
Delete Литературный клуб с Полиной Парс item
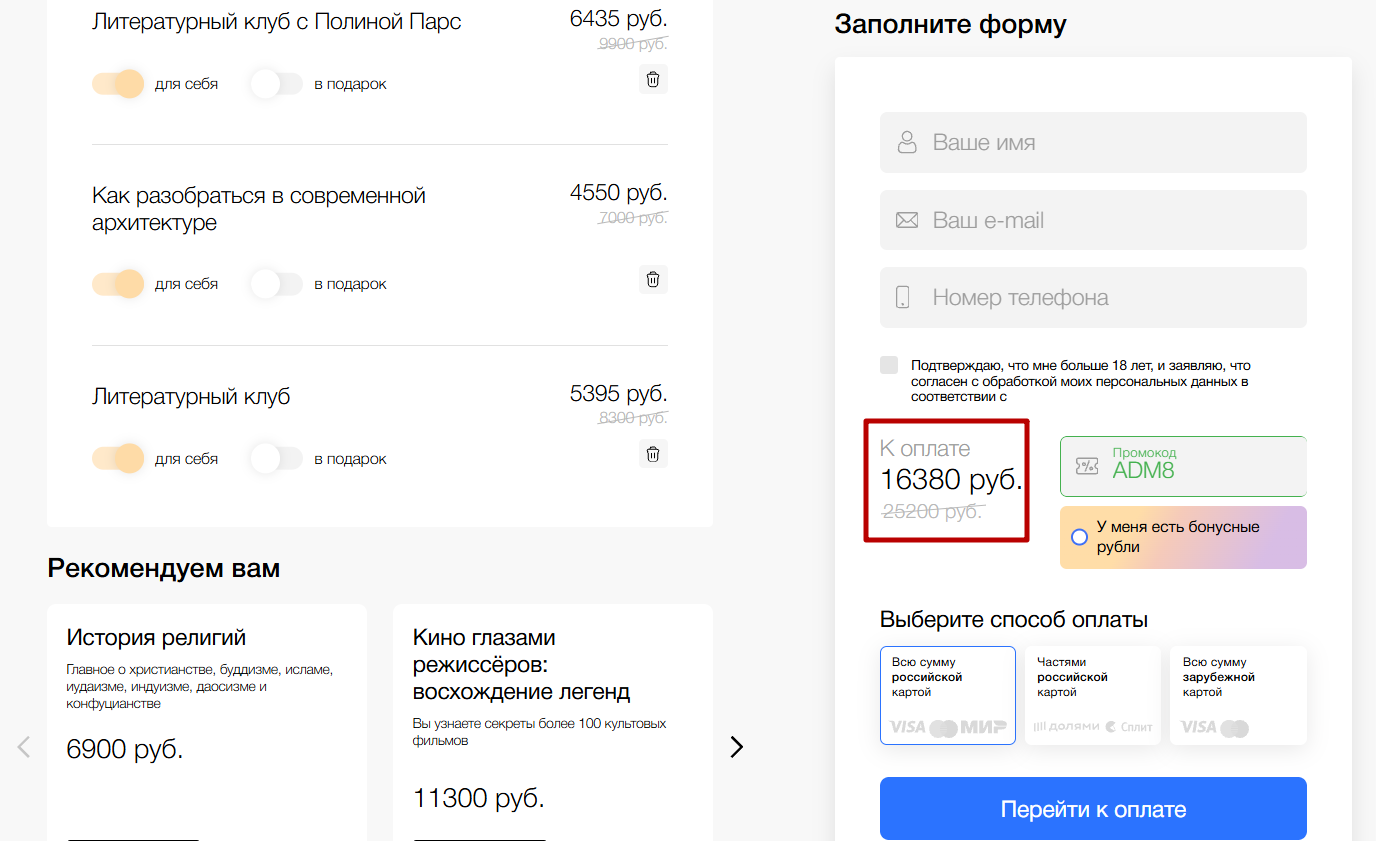(653, 80)
